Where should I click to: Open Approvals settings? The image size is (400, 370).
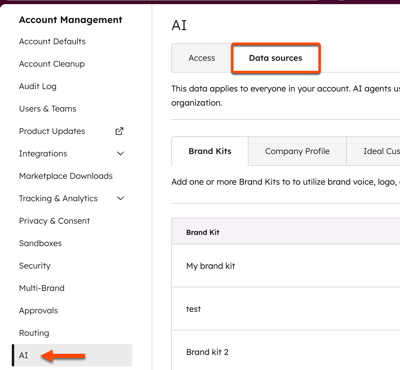coord(38,311)
